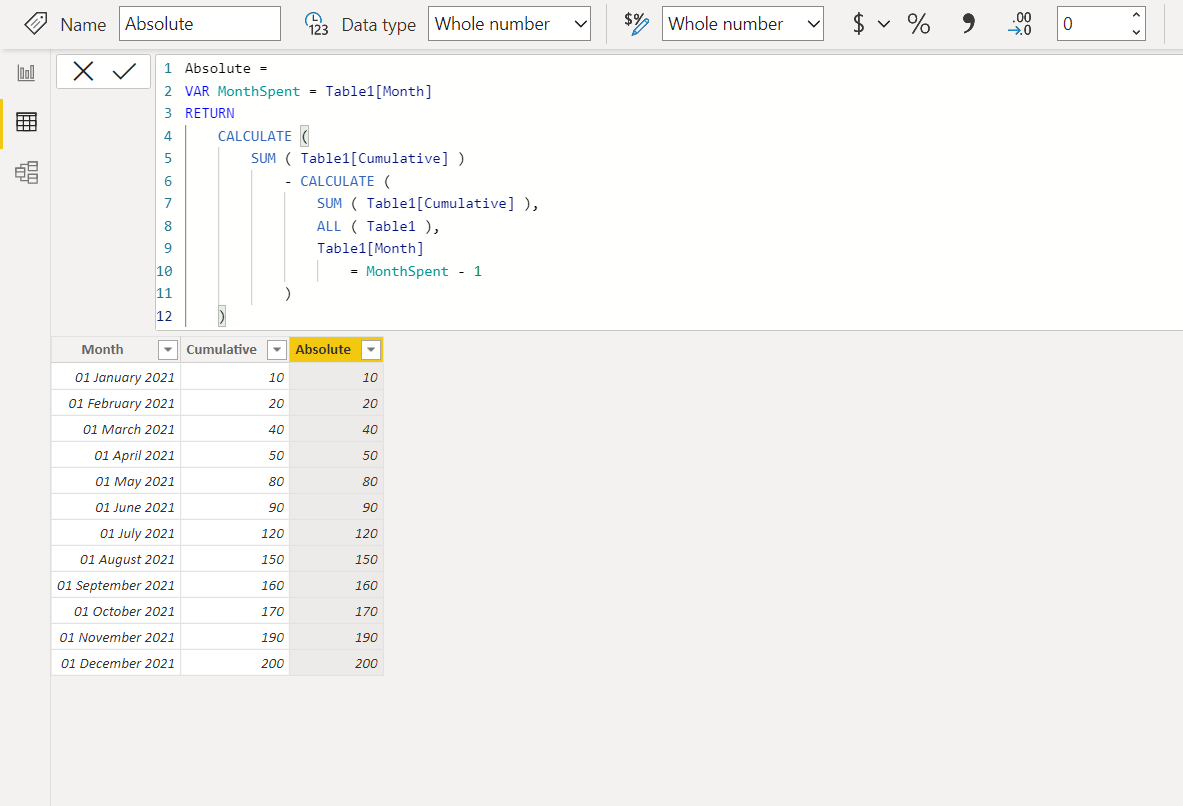Click the 01 June 2021 cell
This screenshot has width=1183, height=806.
coord(116,507)
